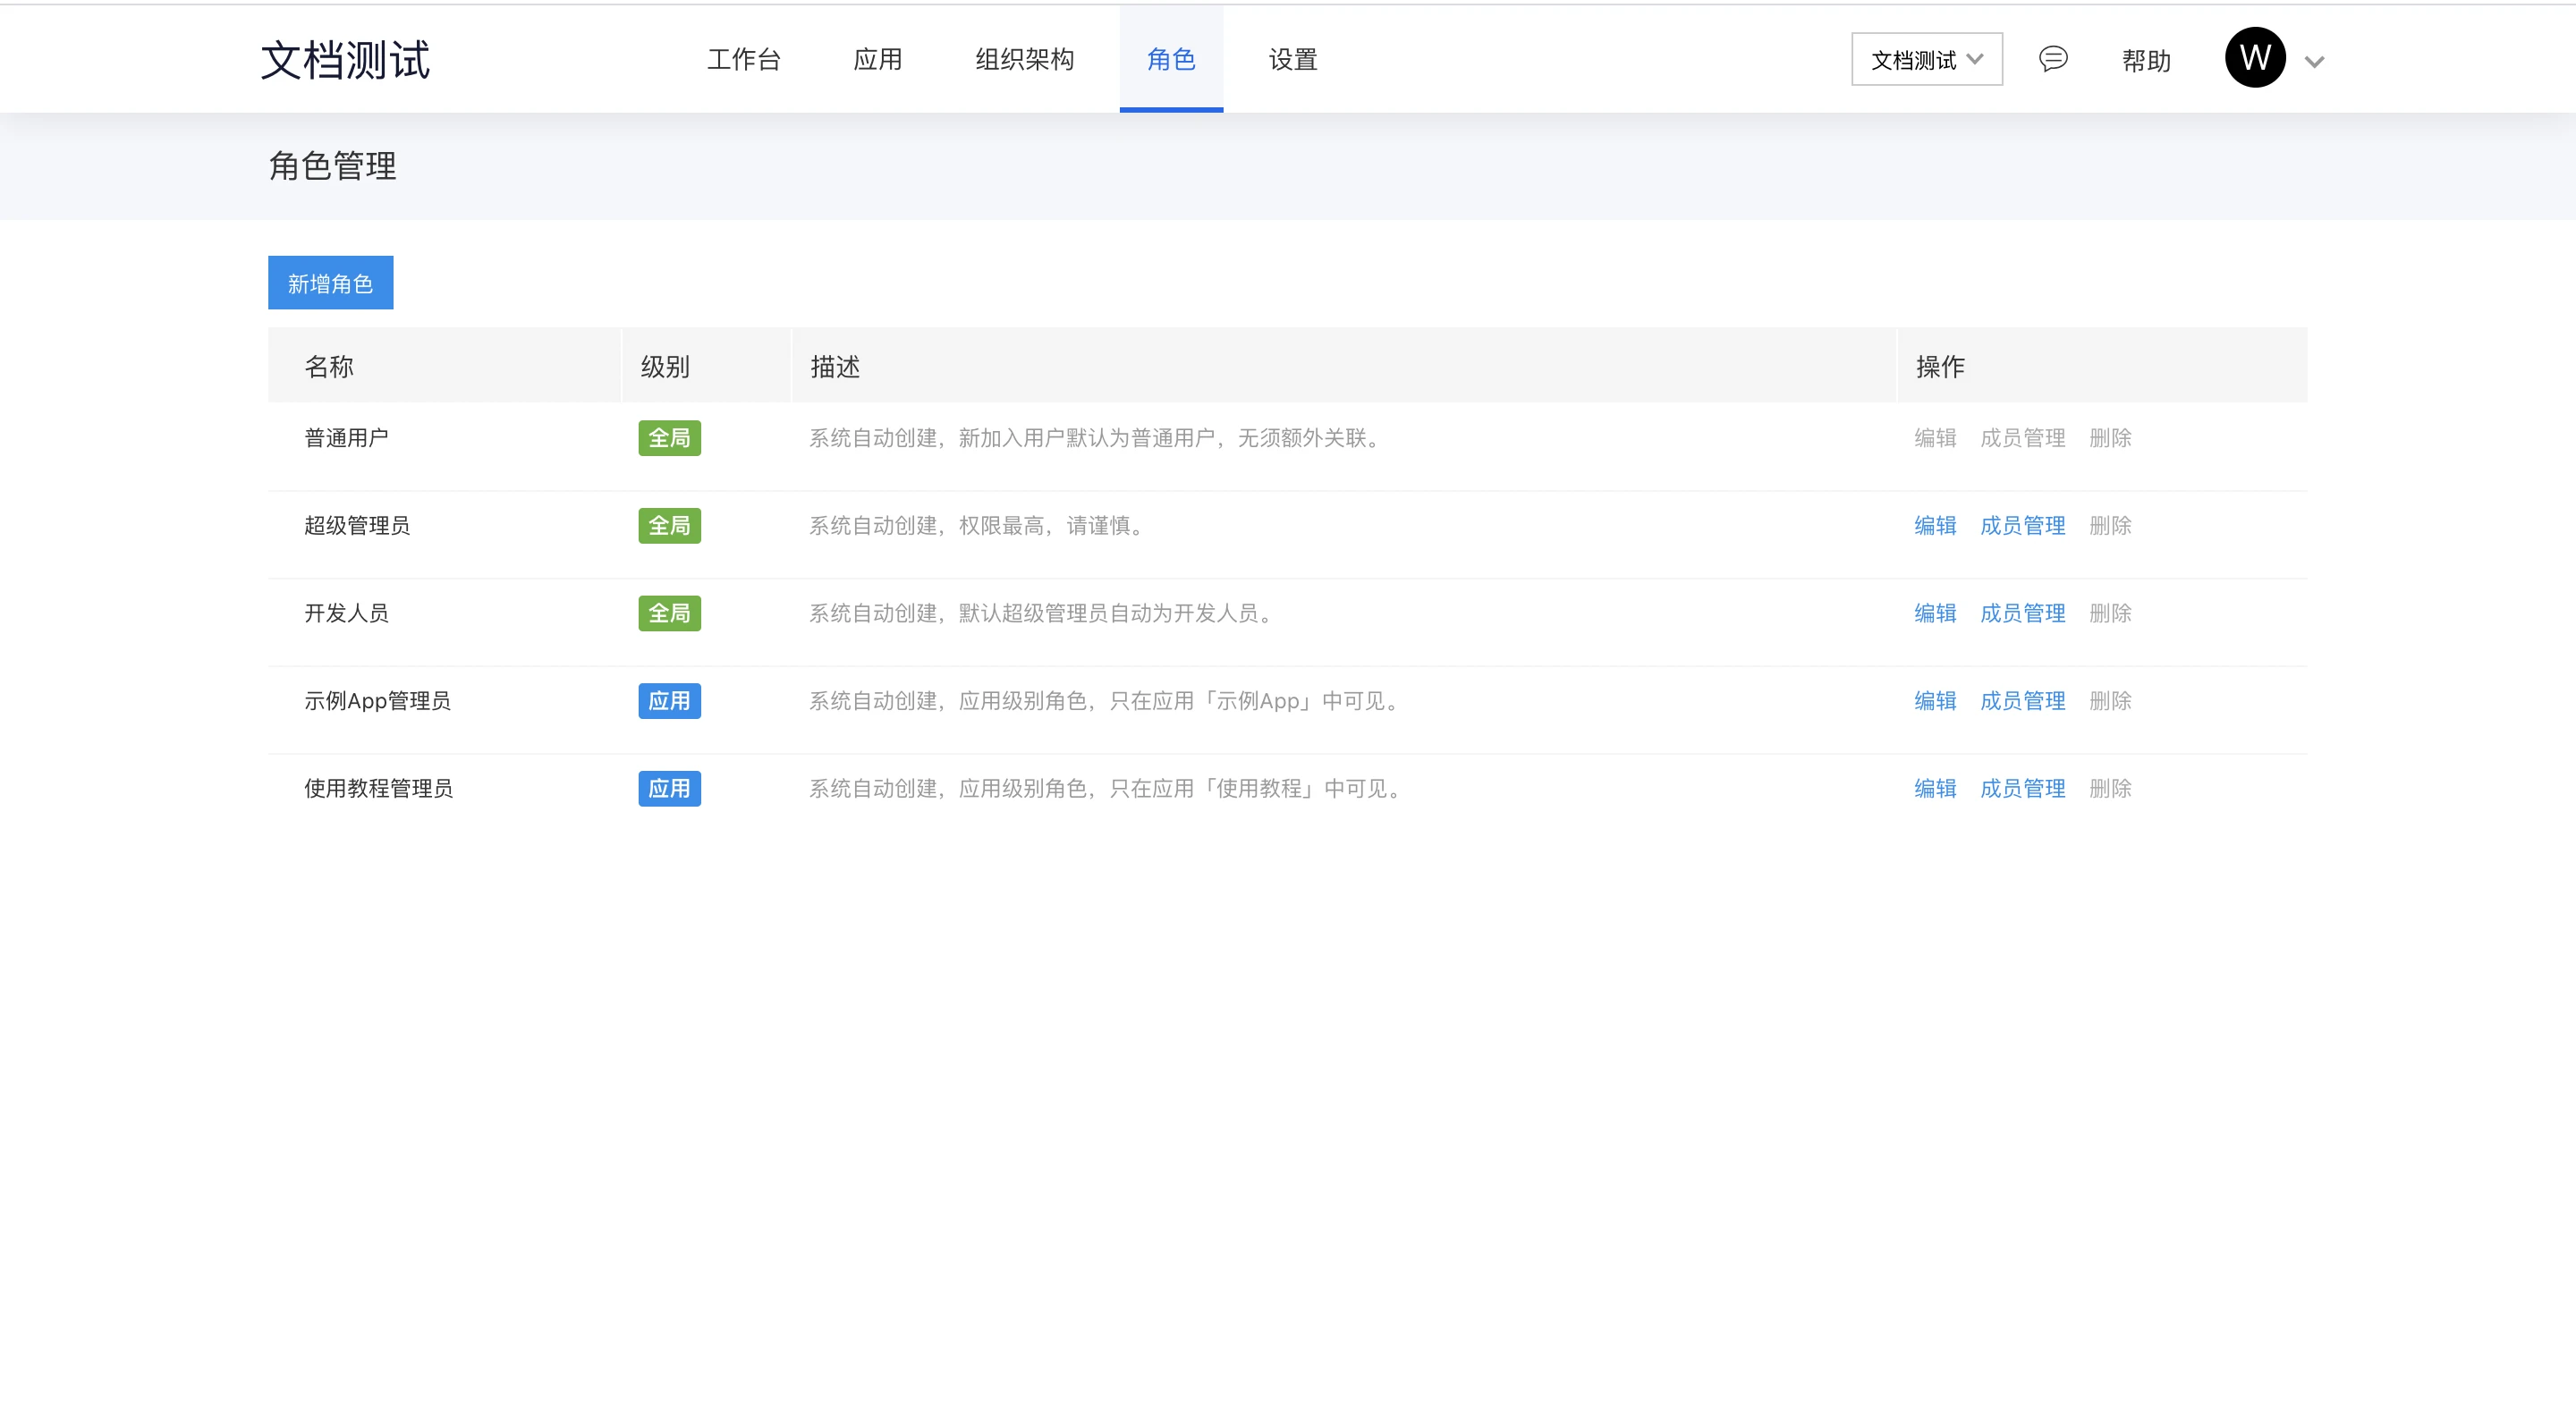2576x1404 pixels.
Task: Open the 设置 tab
Action: [1292, 60]
